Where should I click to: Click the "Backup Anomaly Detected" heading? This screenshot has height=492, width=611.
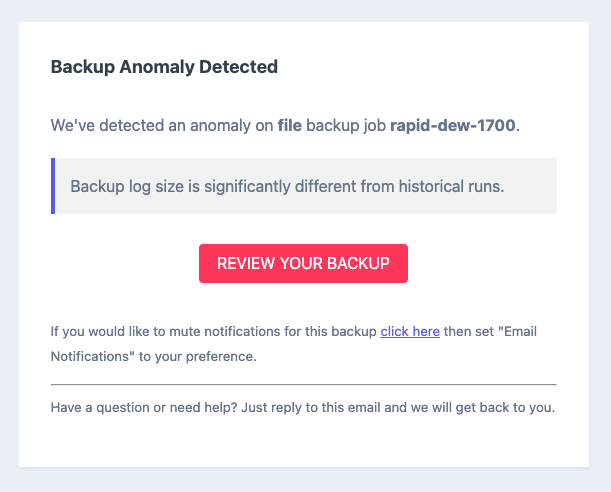tap(164, 68)
